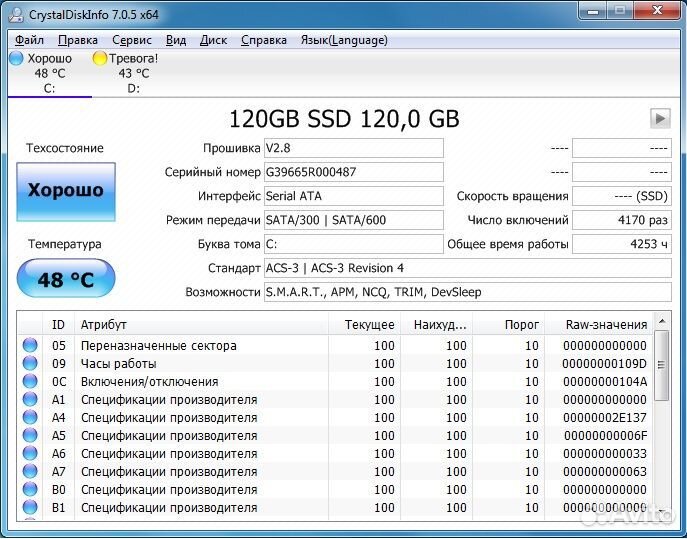
Task: Click the Наихуд... column header
Action: tap(436, 325)
